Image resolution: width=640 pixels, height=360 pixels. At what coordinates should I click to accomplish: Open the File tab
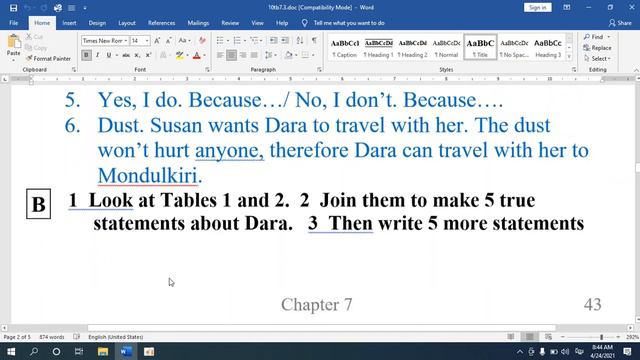coord(13,23)
